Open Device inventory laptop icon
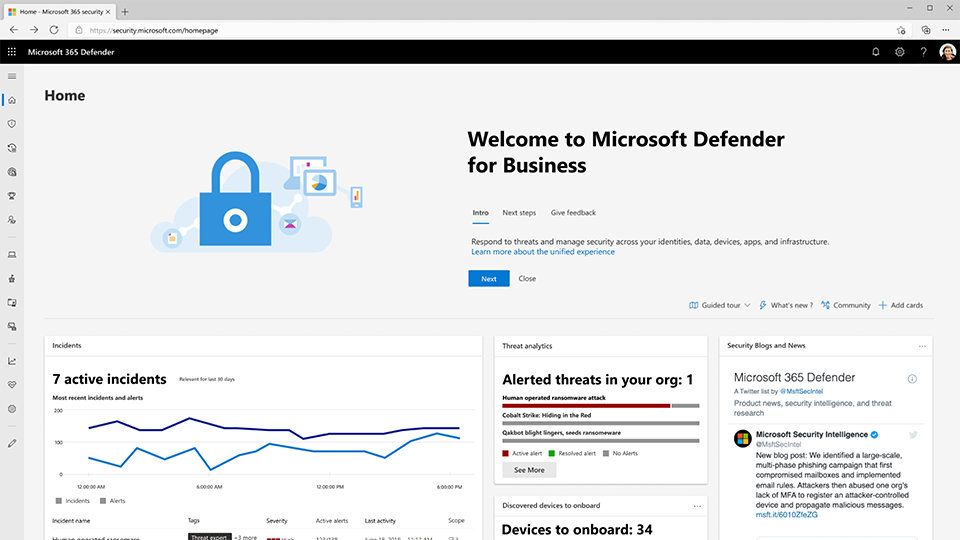This screenshot has width=960, height=540. click(x=12, y=255)
